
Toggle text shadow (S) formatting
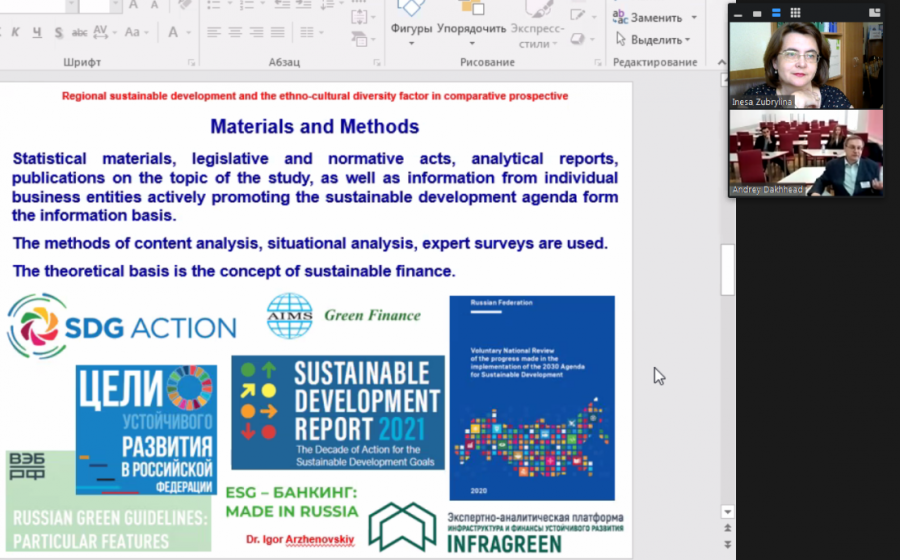point(59,32)
